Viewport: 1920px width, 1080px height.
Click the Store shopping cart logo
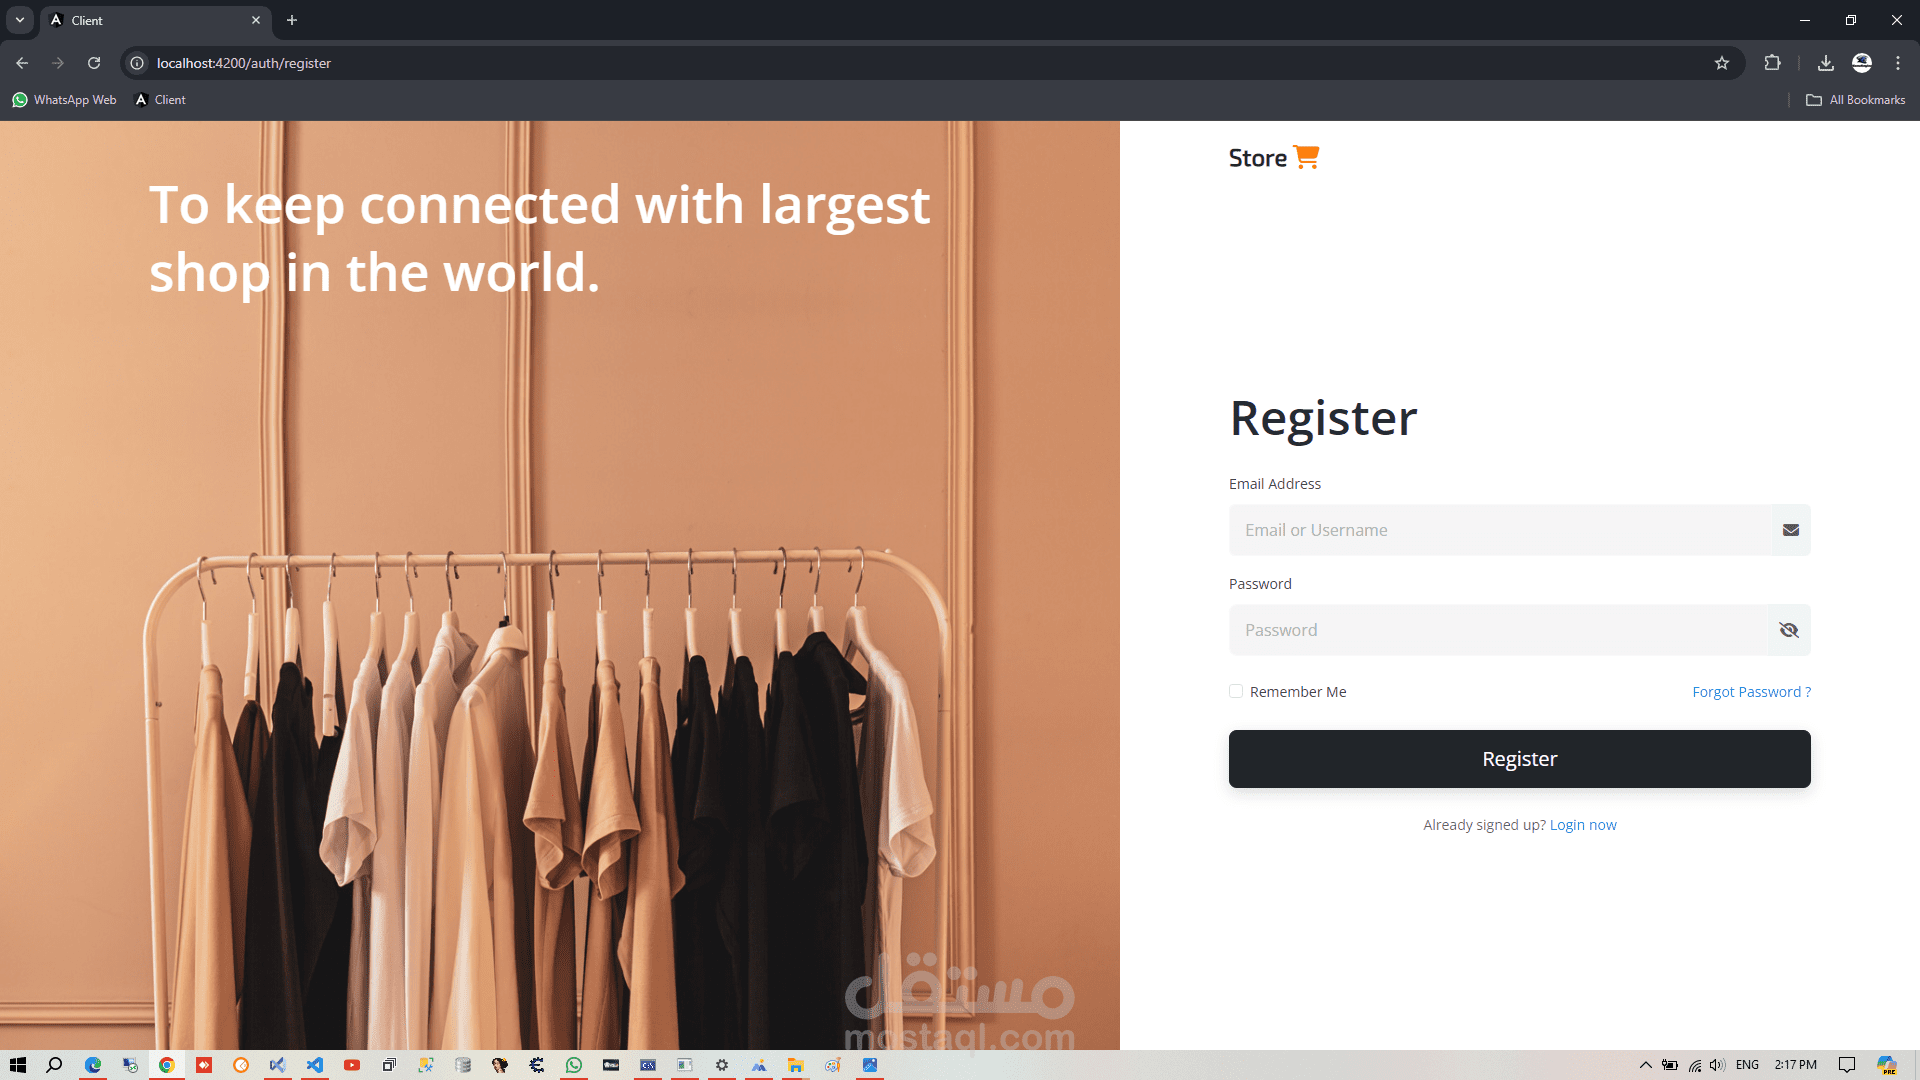coord(1274,158)
